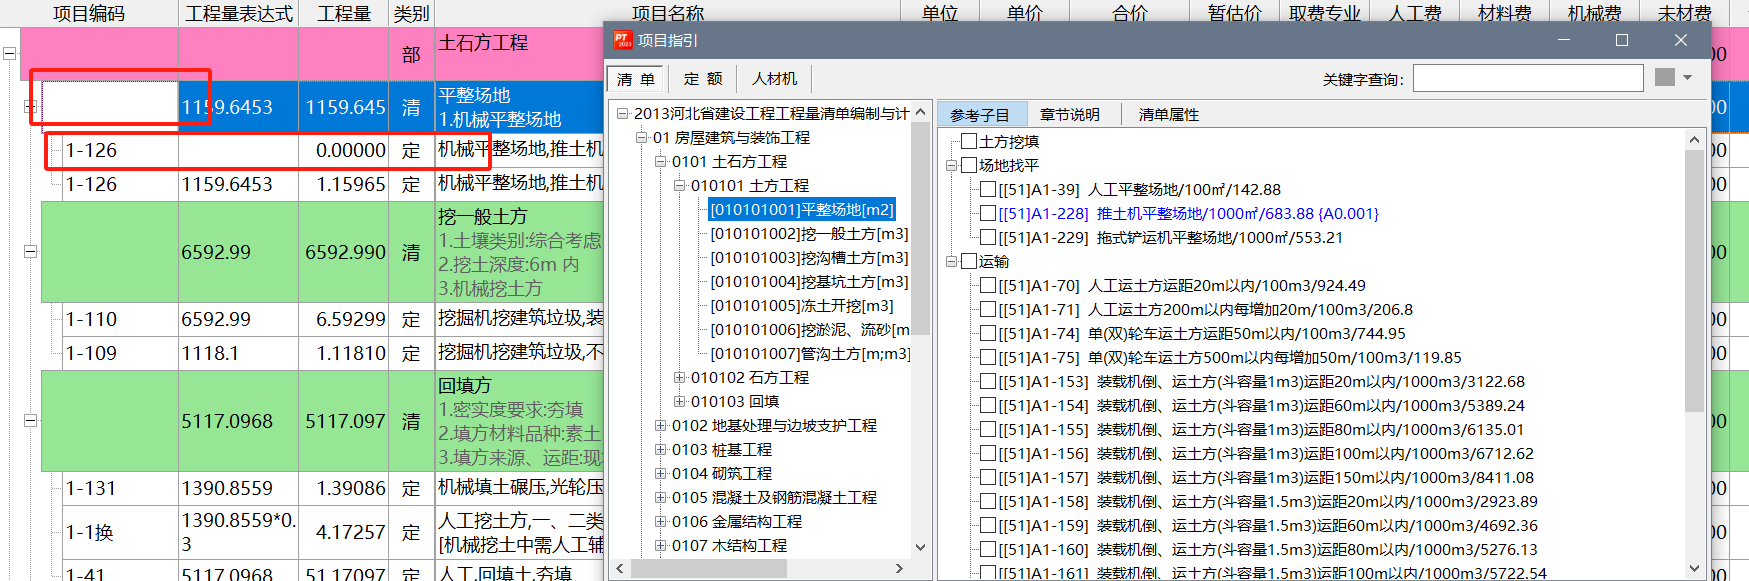Collapse the 2013河北省建设工程 root tree node
The height and width of the screenshot is (581, 1749).
[x=622, y=114]
